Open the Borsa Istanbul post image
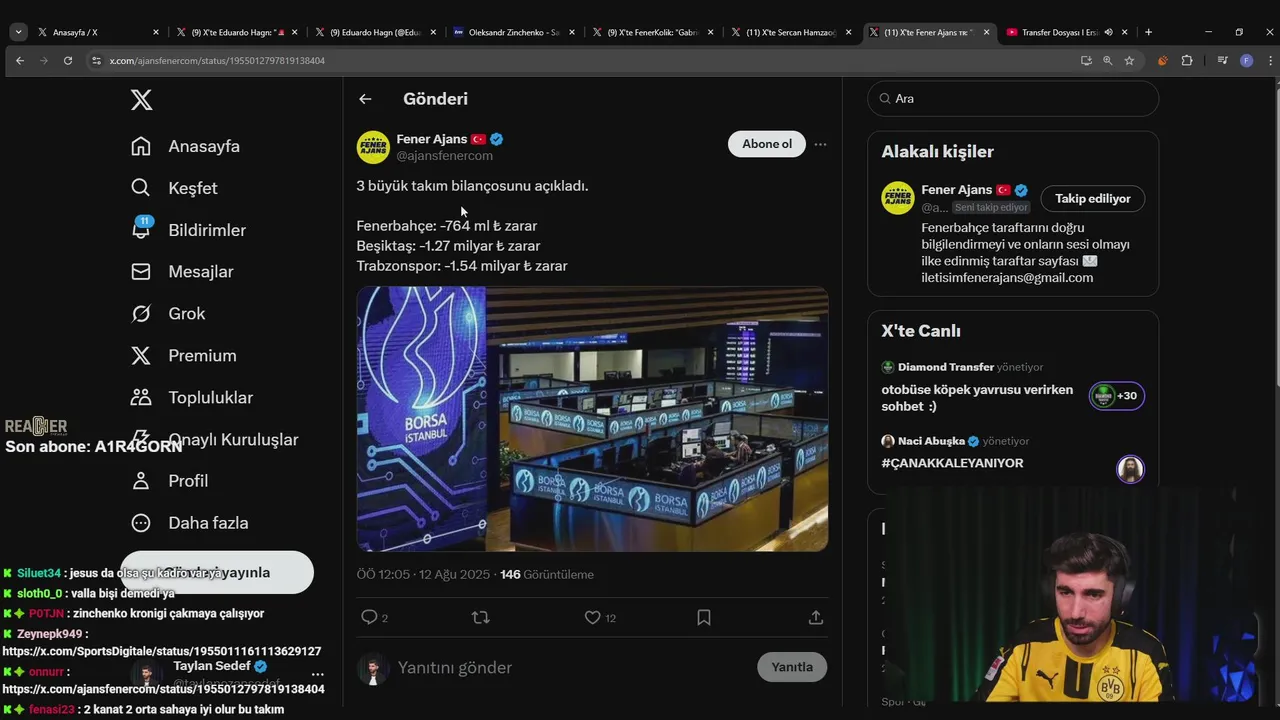The height and width of the screenshot is (720, 1280). pyautogui.click(x=592, y=419)
